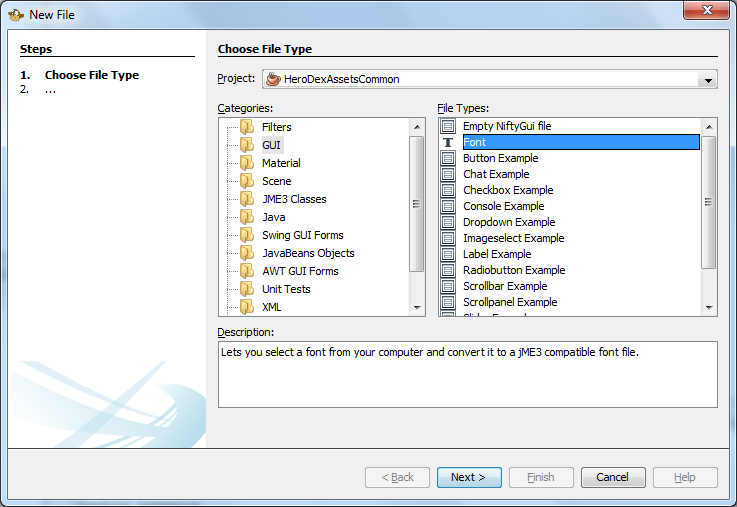
Task: Click the Material folder icon
Action: click(247, 163)
